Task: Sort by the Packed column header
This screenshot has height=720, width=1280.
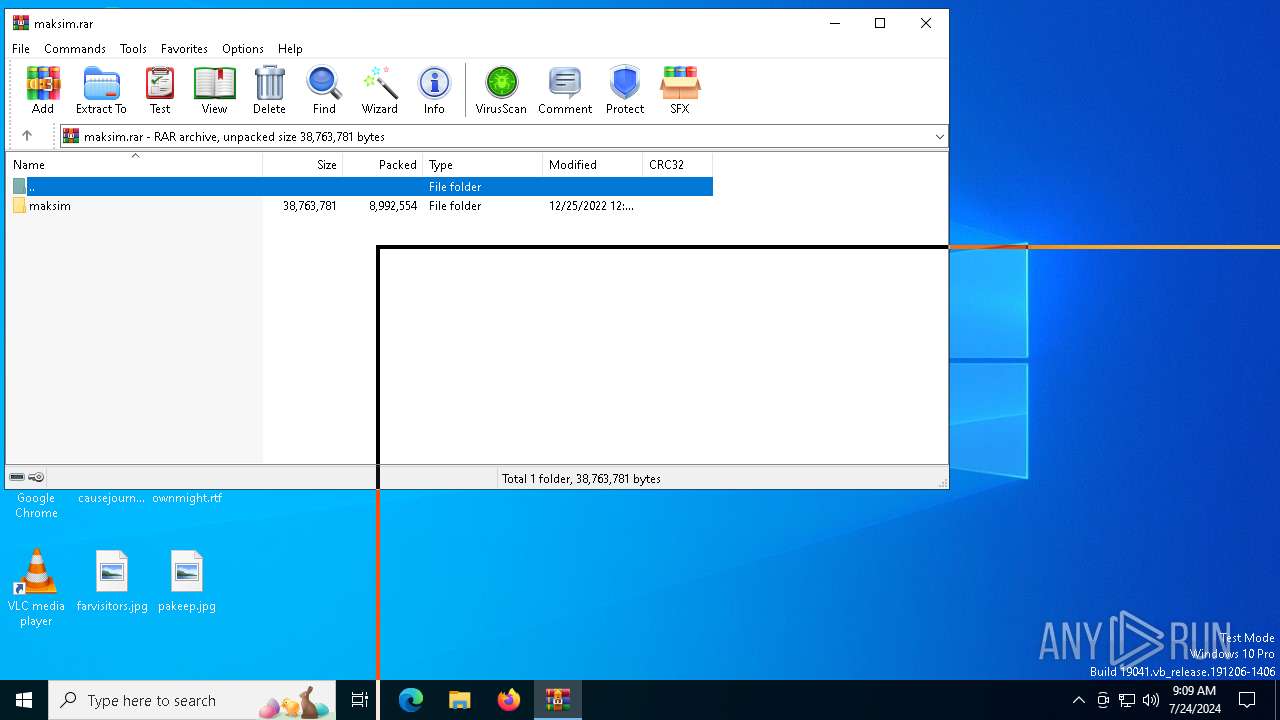Action: (383, 164)
